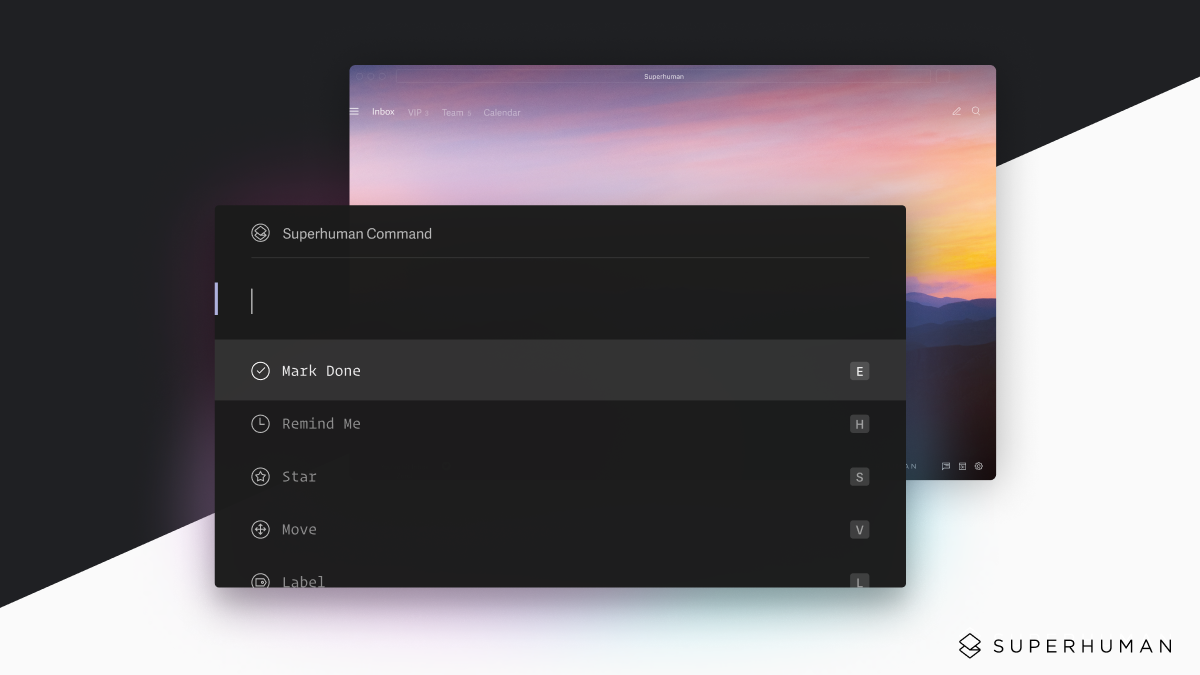Open search with the magnifying glass icon
The height and width of the screenshot is (675, 1200).
(976, 112)
